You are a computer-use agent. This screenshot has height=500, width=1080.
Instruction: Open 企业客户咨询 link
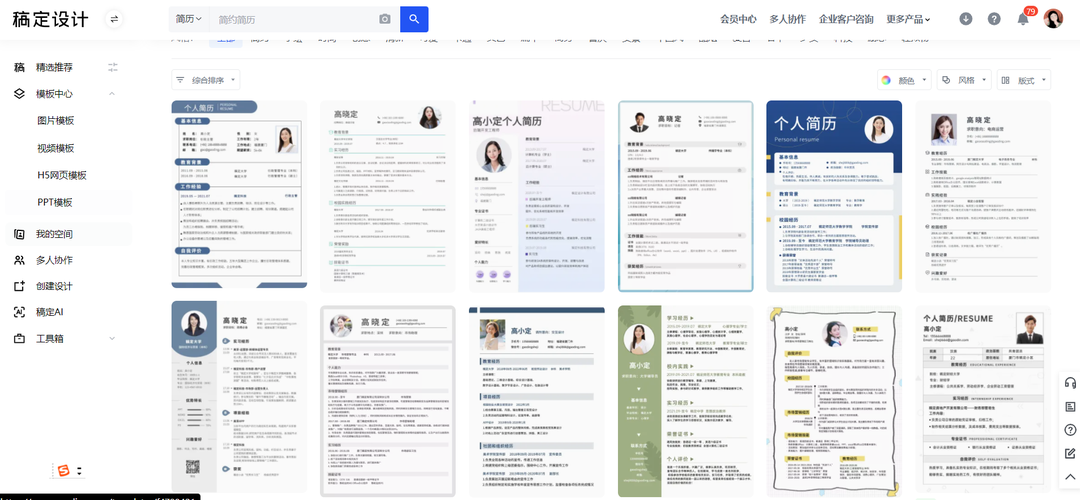pos(846,19)
